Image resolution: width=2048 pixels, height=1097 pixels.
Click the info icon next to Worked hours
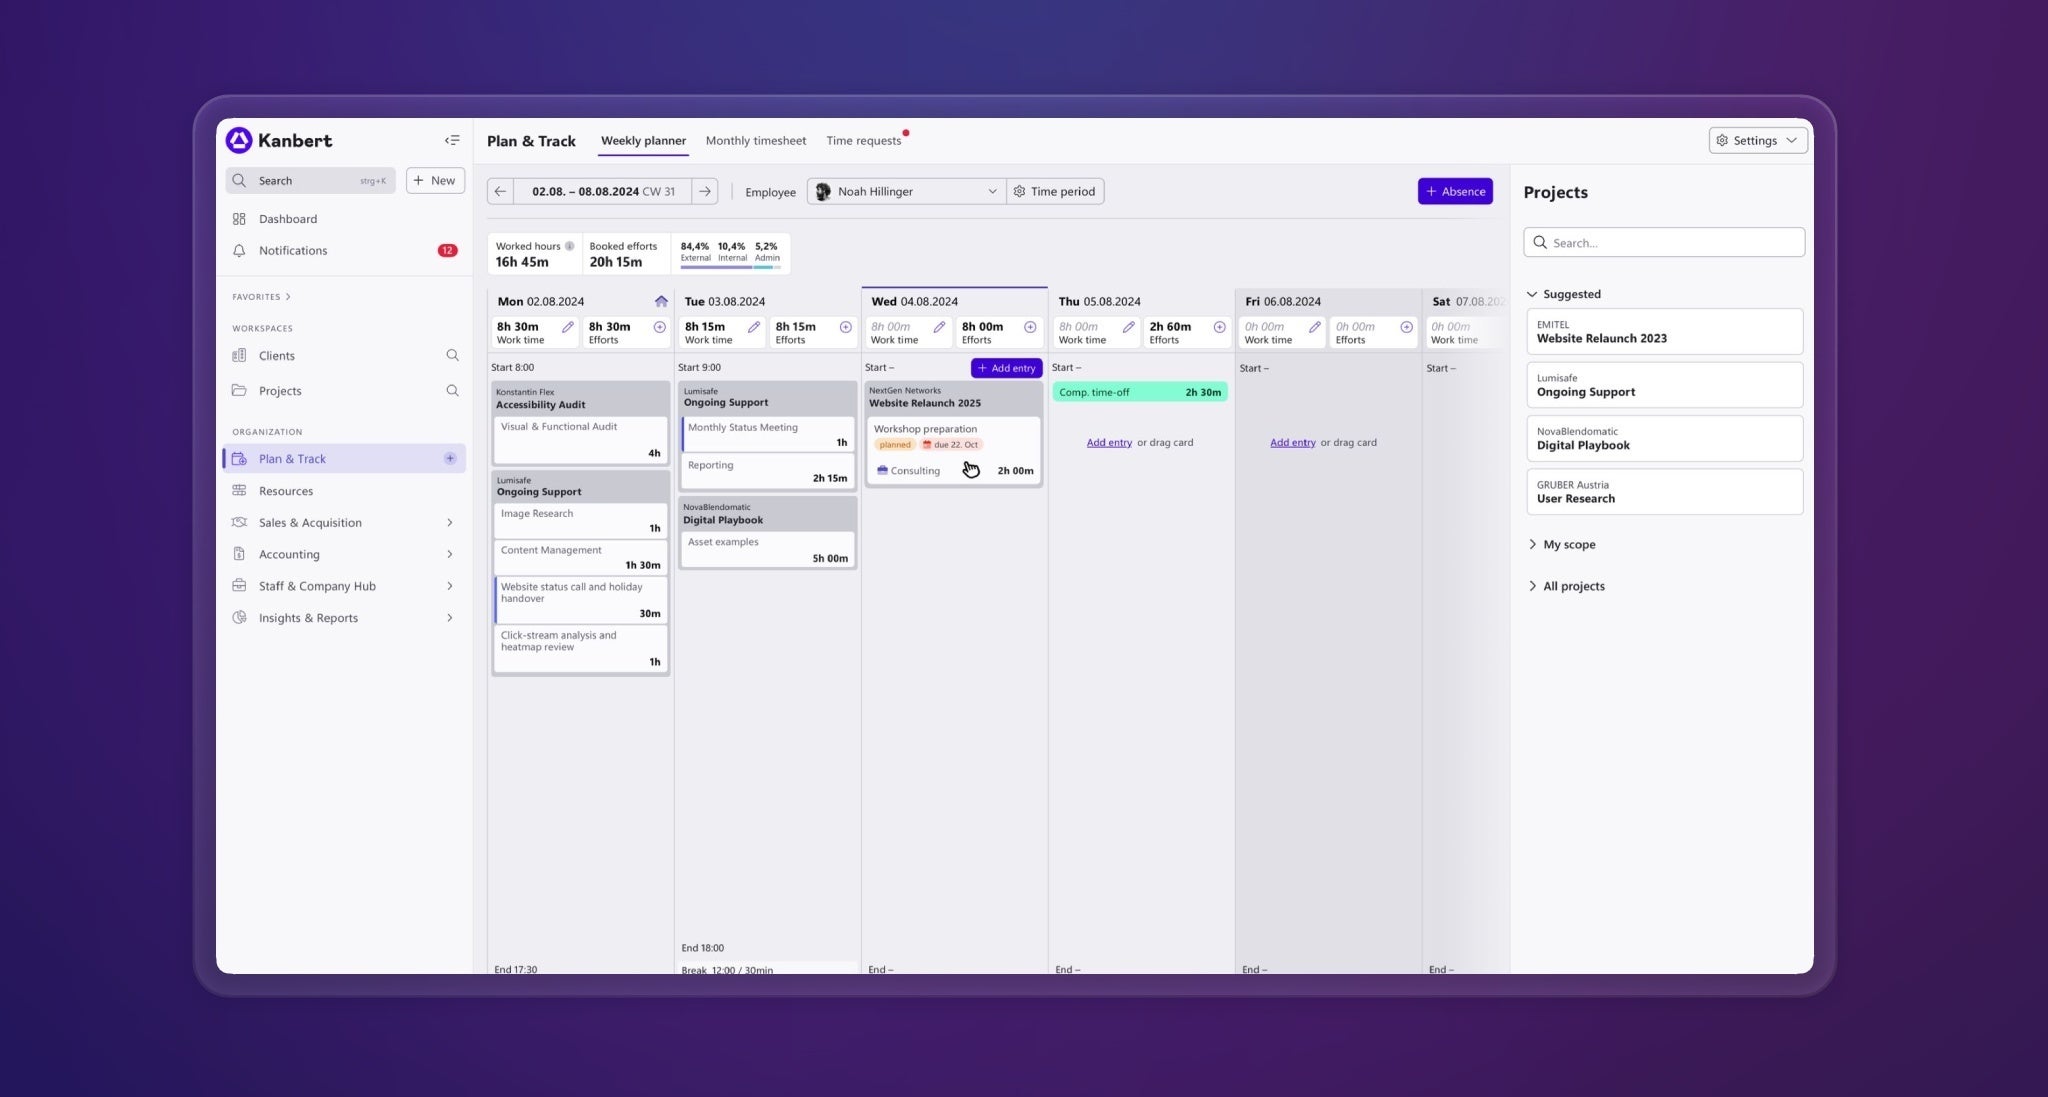point(569,246)
